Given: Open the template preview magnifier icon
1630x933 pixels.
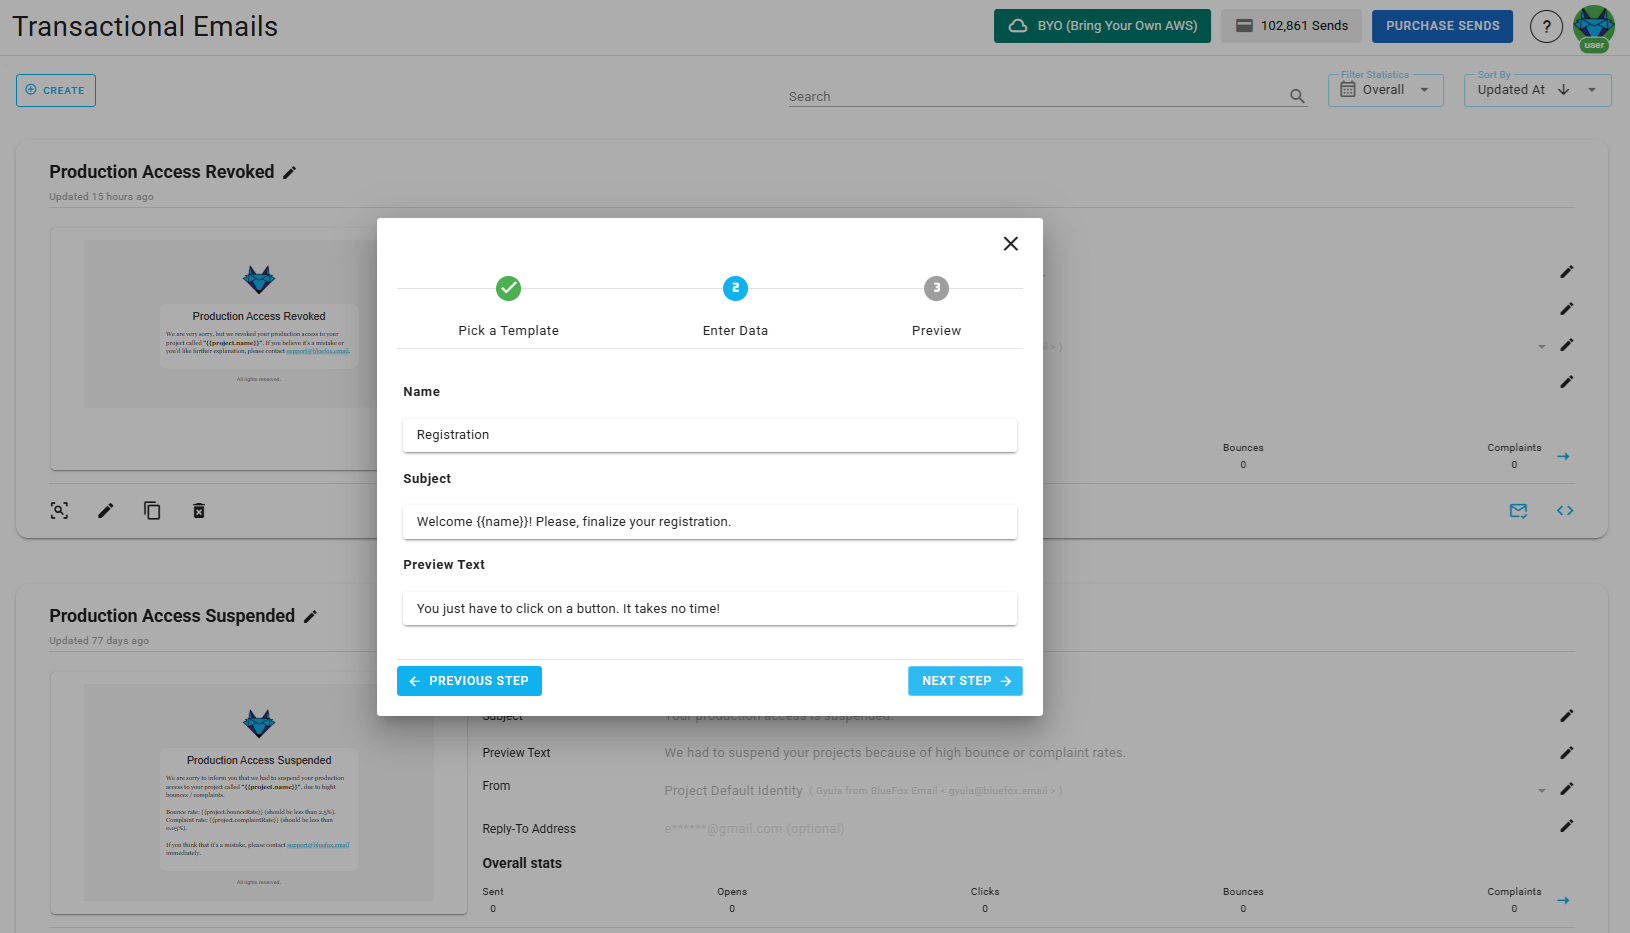Looking at the screenshot, I should click(x=59, y=510).
